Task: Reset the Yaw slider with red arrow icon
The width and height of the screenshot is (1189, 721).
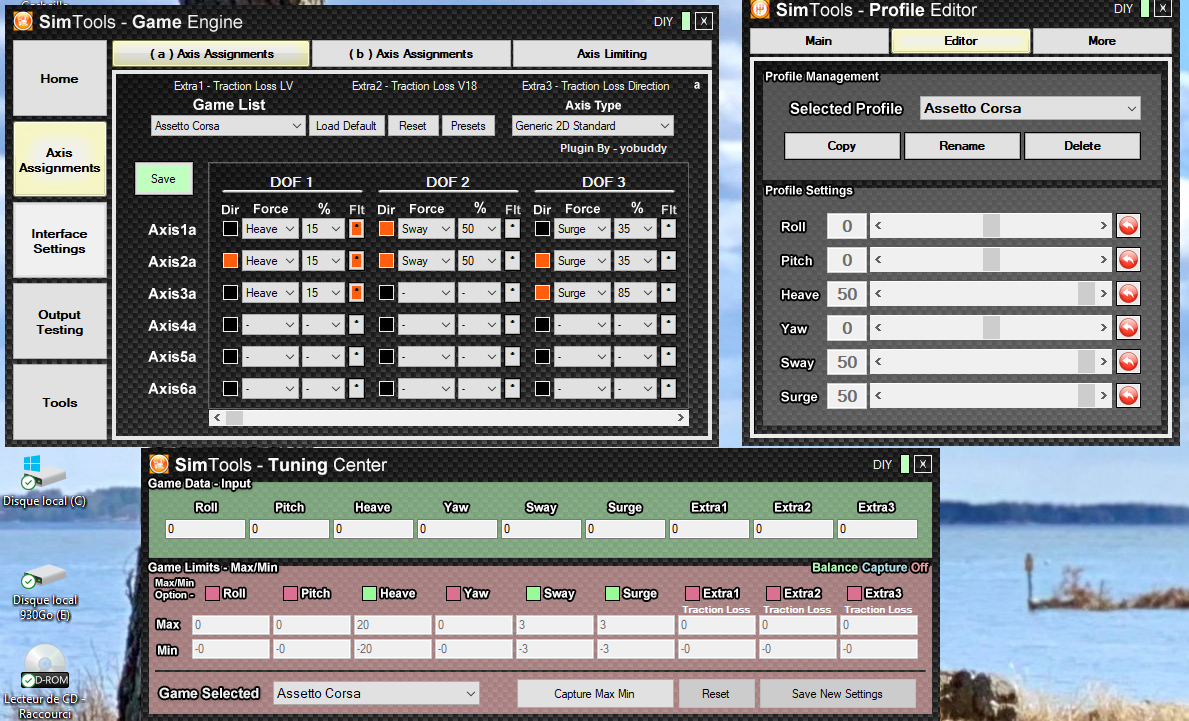Action: pos(1128,328)
